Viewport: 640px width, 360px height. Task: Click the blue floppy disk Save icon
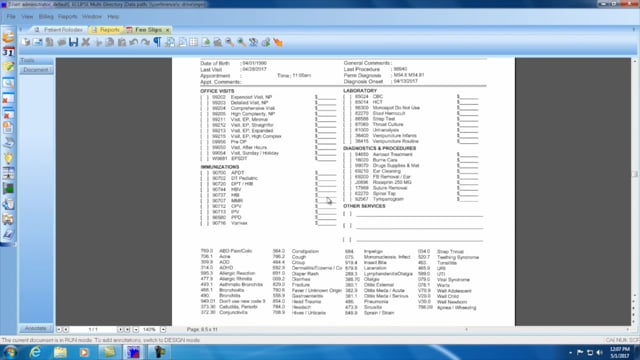pyautogui.click(x=73, y=42)
